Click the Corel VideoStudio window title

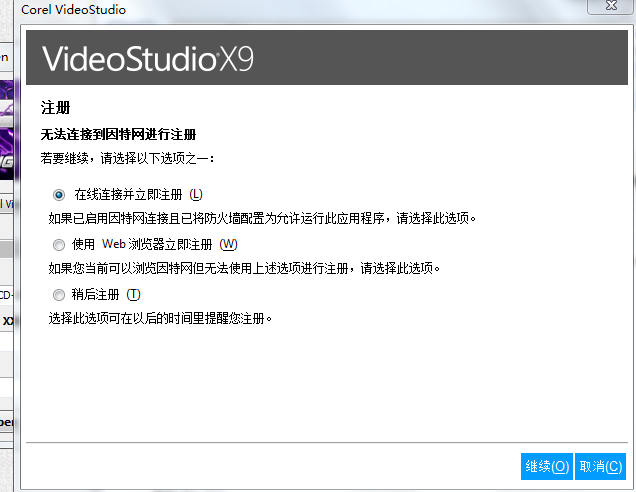[x=73, y=10]
